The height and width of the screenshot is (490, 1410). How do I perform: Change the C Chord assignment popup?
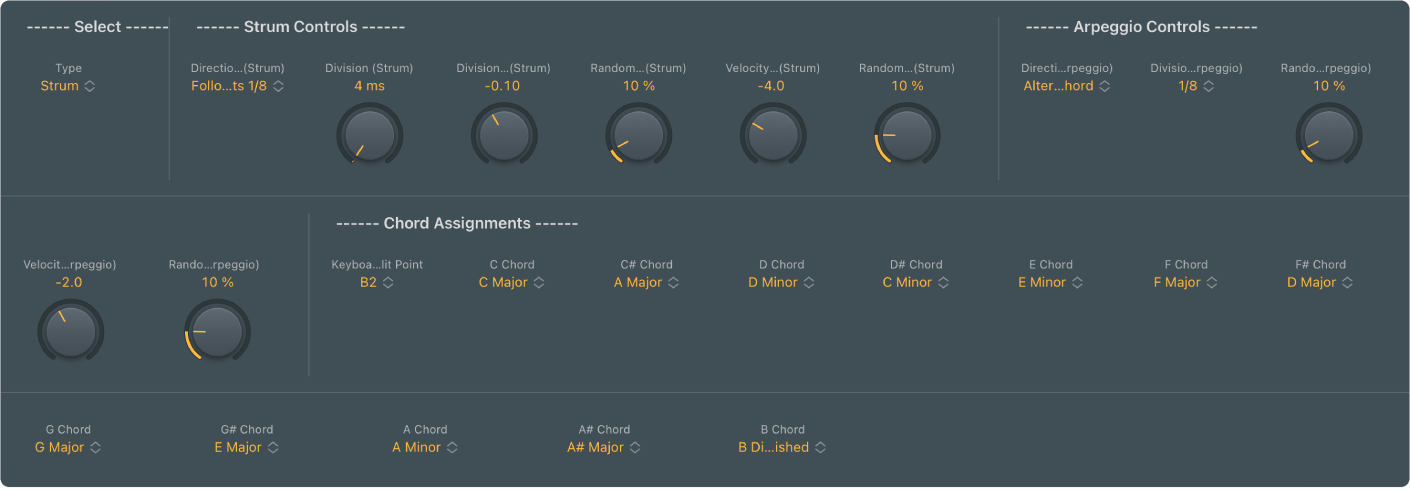tap(511, 283)
